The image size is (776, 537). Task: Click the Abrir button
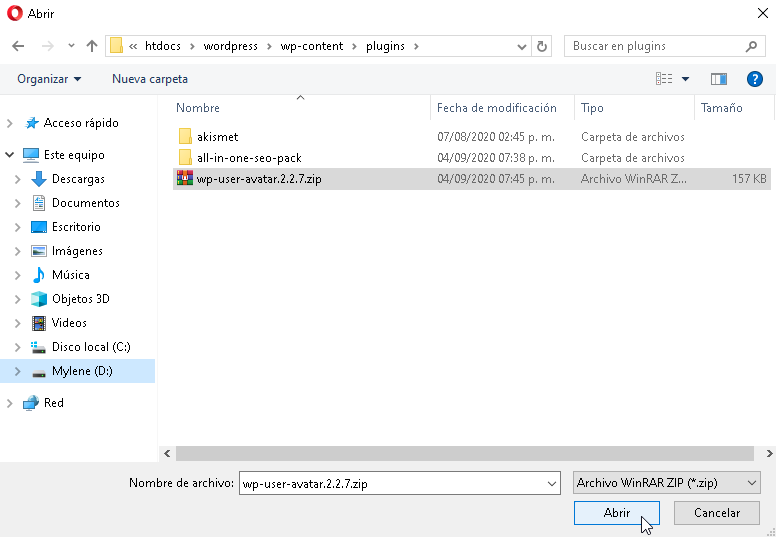click(x=617, y=513)
